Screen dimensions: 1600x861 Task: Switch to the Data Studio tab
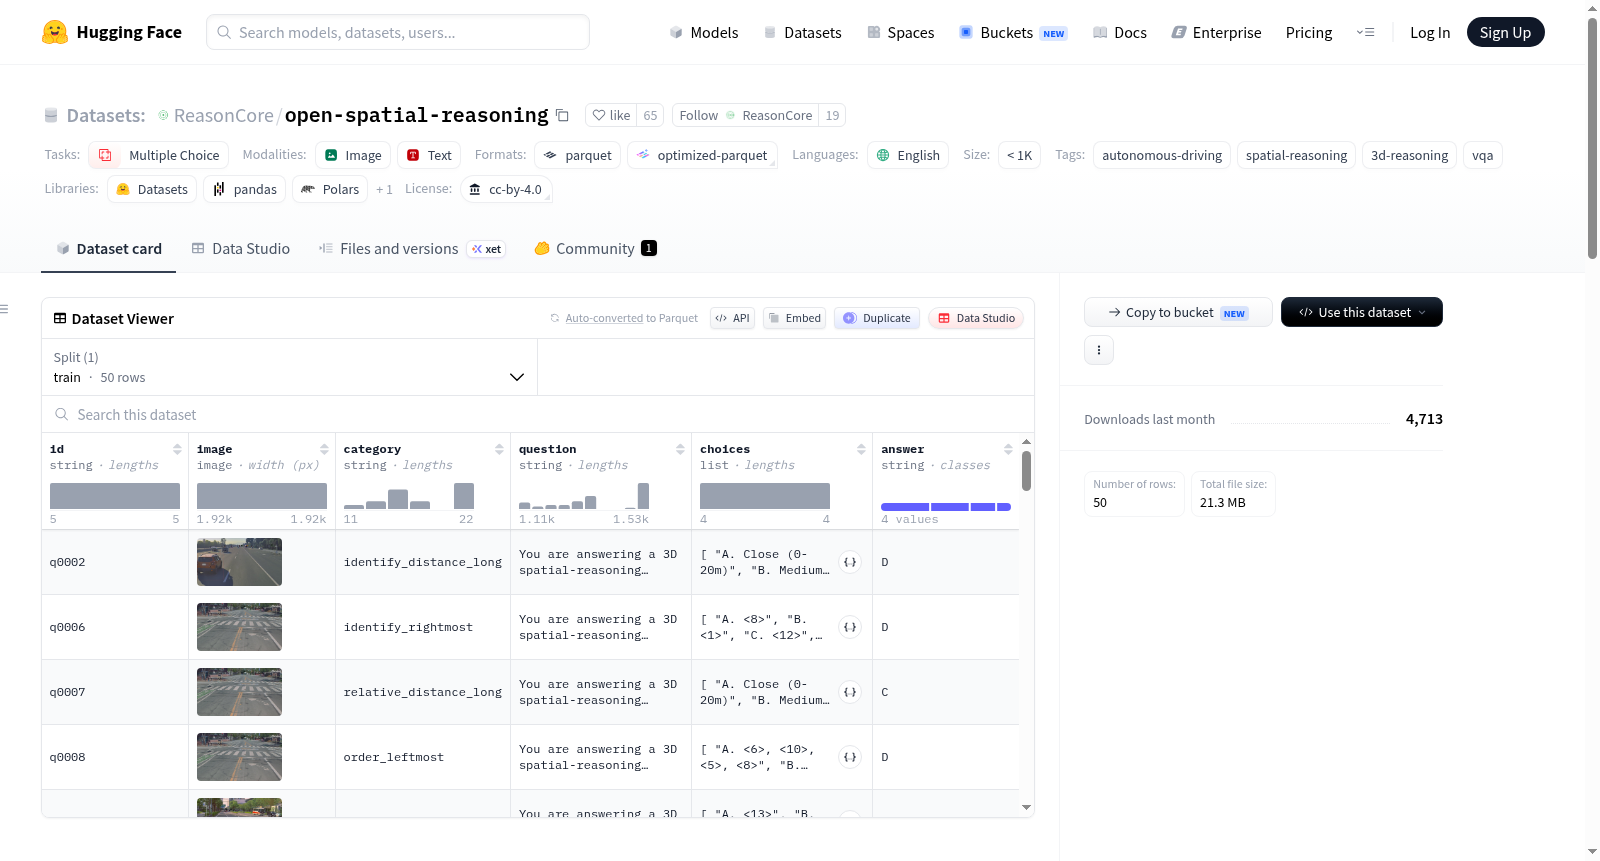tap(241, 249)
